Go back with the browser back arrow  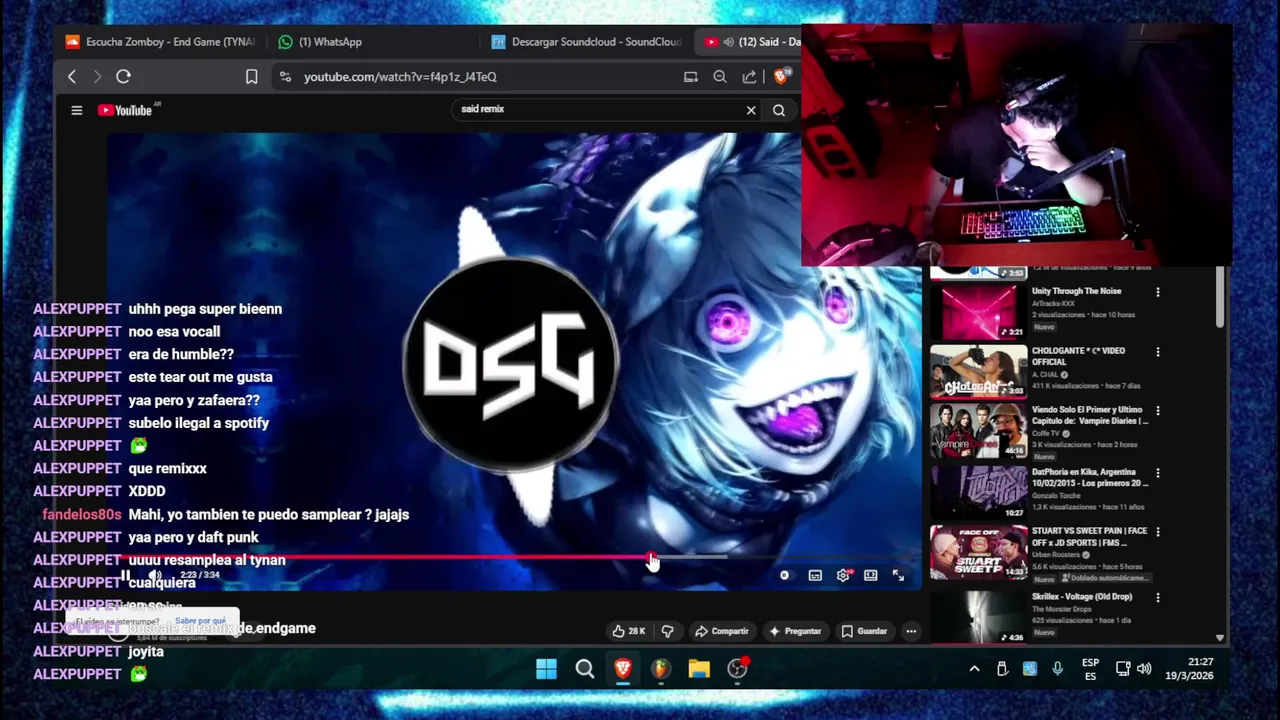pos(72,77)
